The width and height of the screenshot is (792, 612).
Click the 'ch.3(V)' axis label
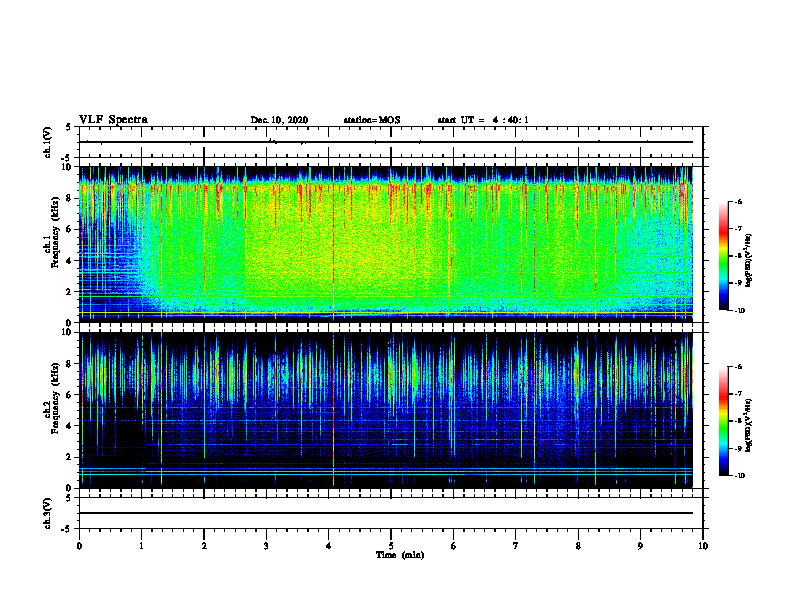pyautogui.click(x=47, y=513)
